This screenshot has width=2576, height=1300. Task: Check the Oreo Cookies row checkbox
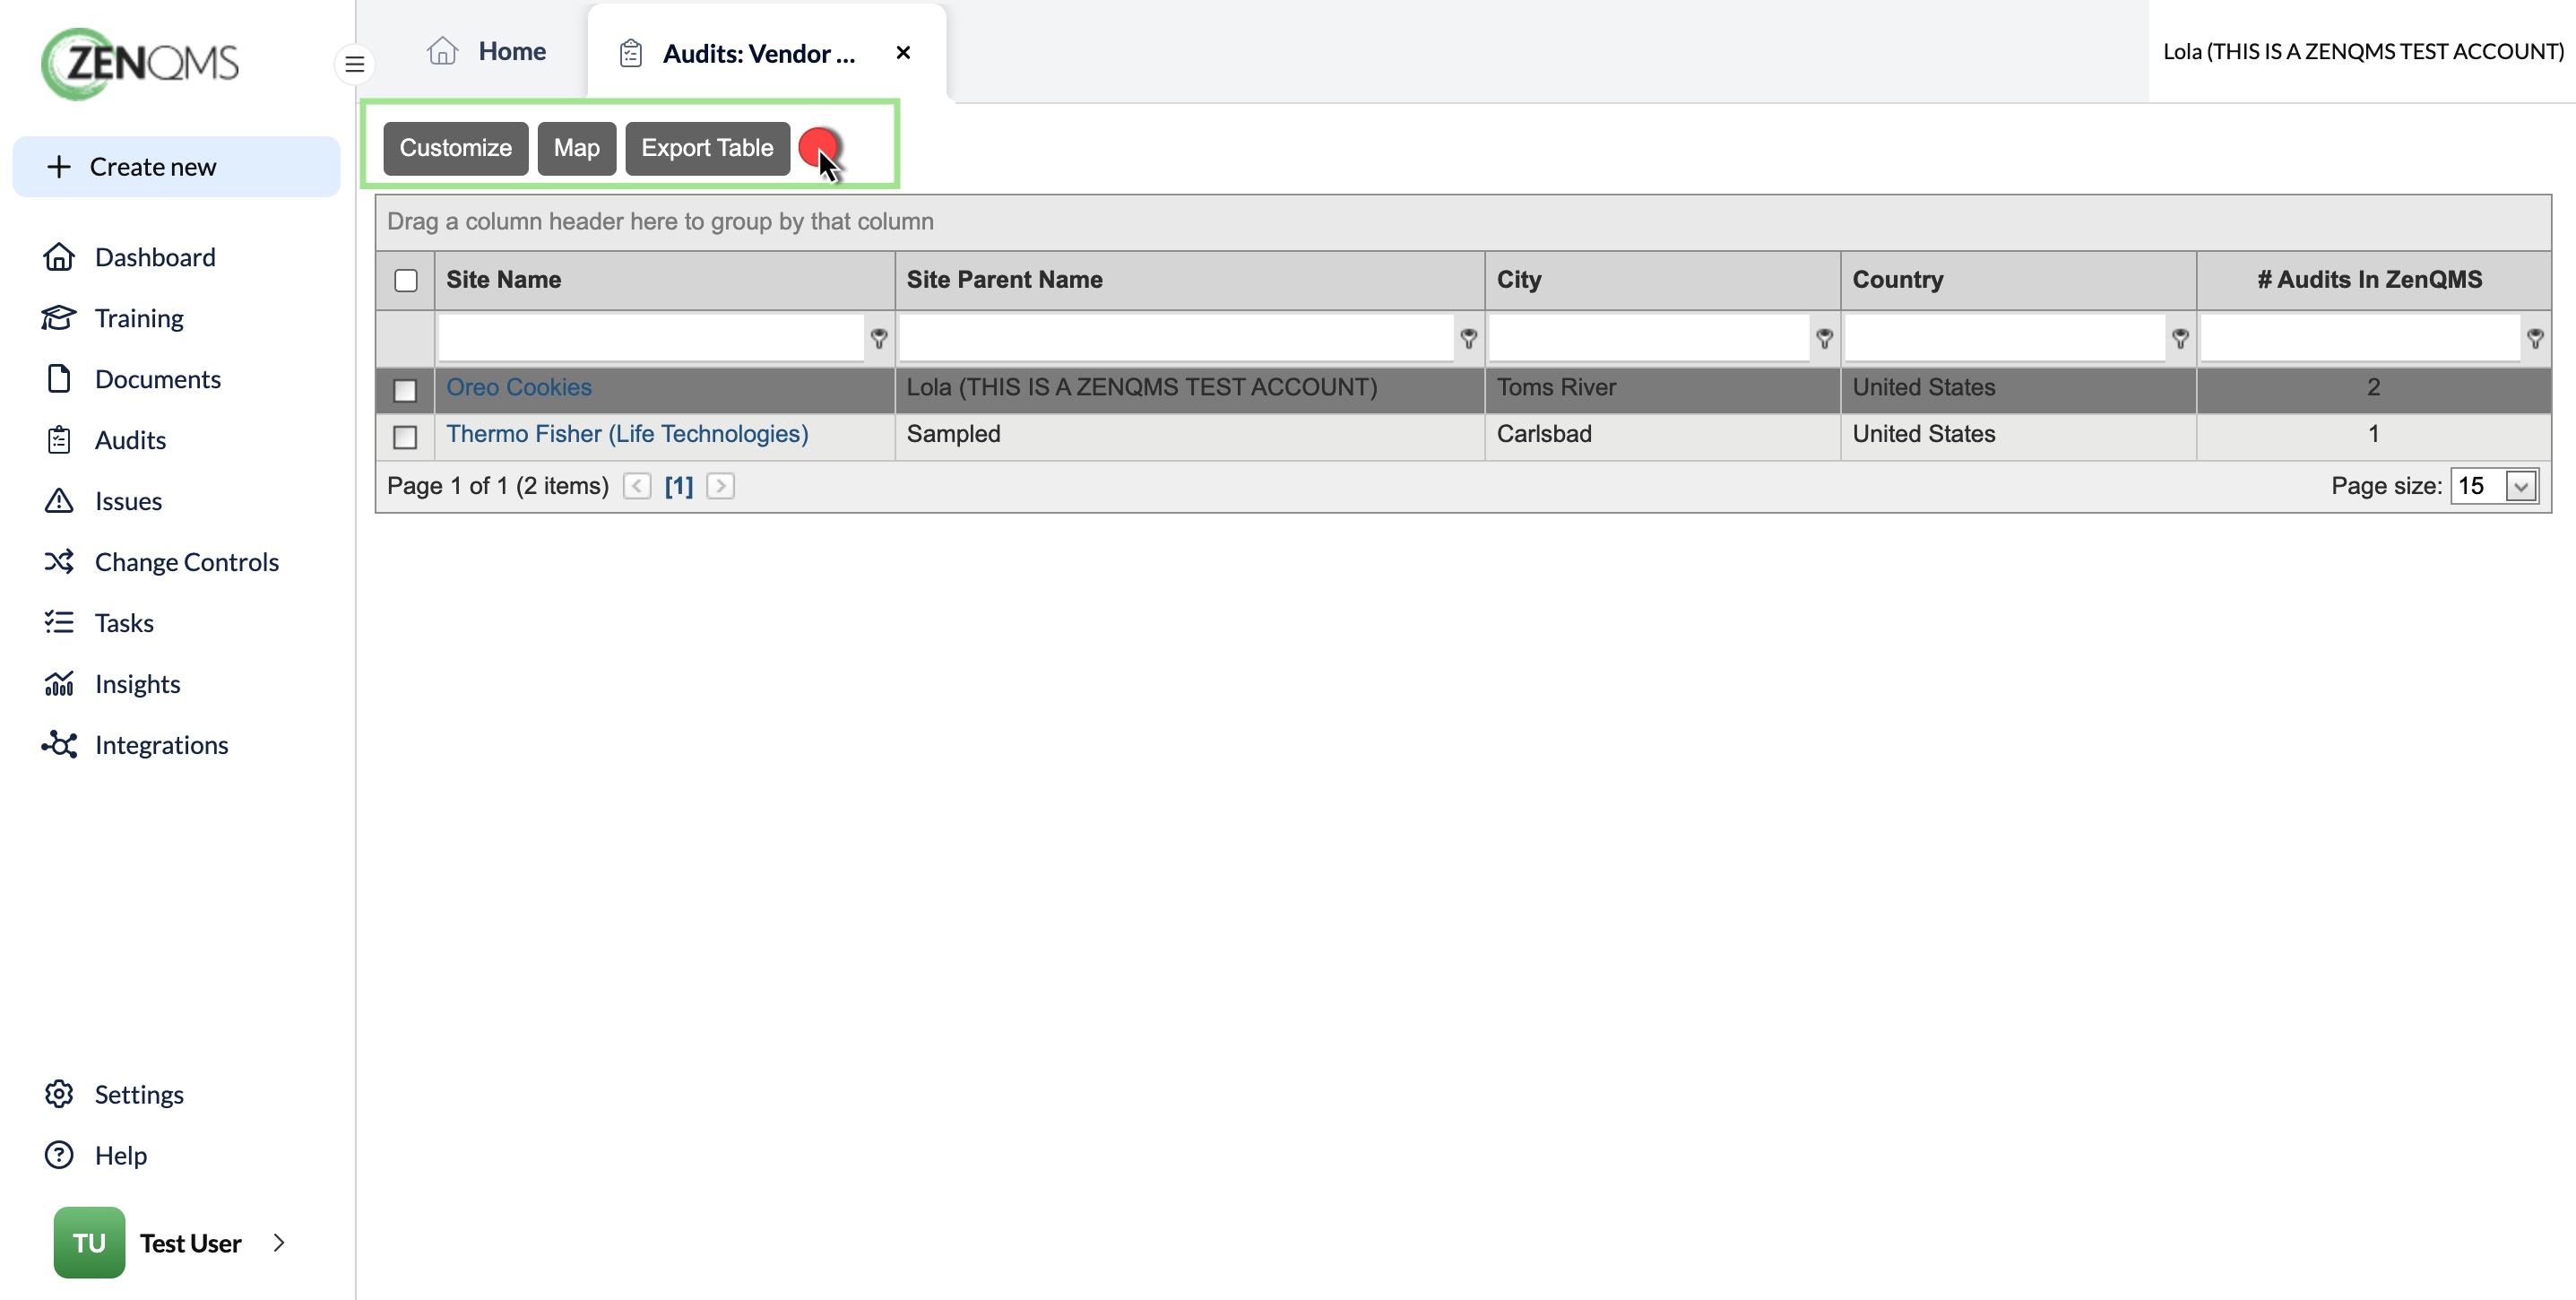point(405,391)
